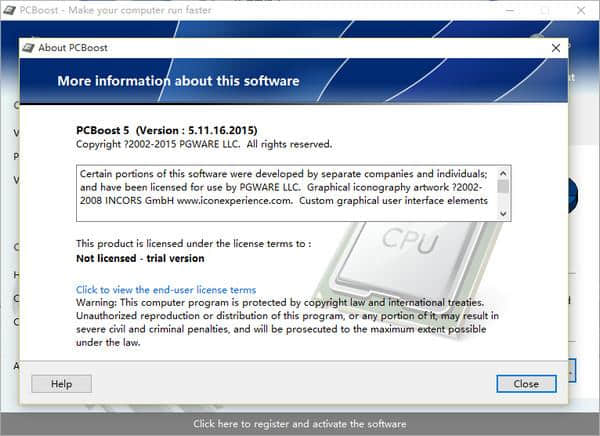Click the Close button in About dialog
This screenshot has width=600, height=436.
[526, 384]
